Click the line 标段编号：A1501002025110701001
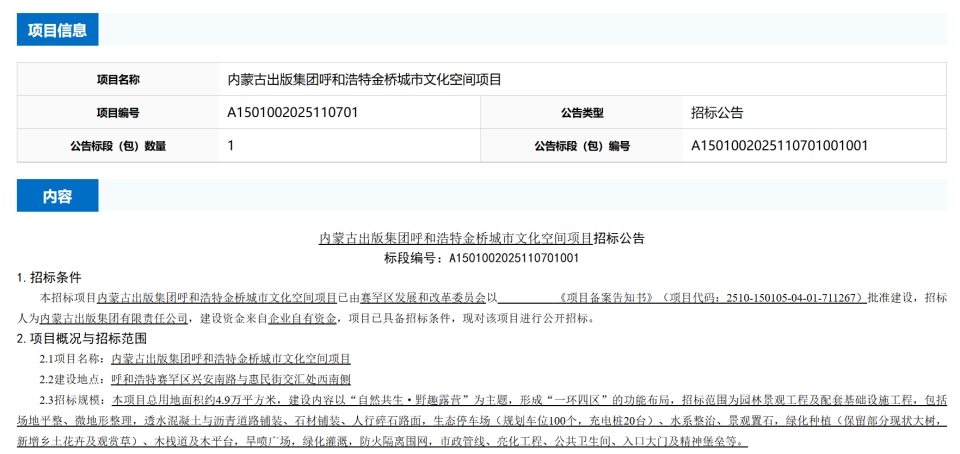 [481, 258]
